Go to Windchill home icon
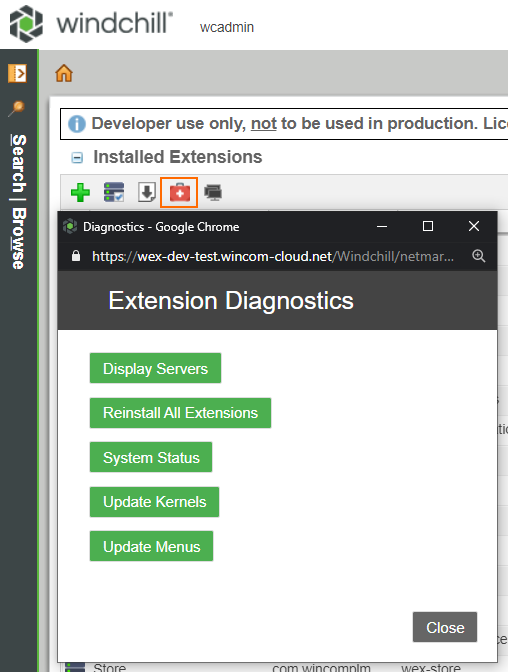Image resolution: width=508 pixels, height=672 pixels. (x=64, y=73)
